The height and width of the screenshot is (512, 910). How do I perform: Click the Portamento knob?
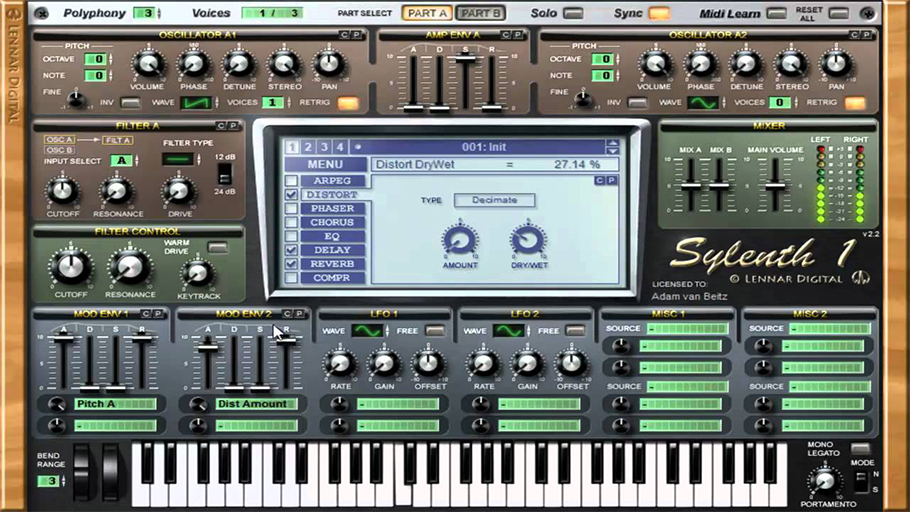(x=825, y=481)
